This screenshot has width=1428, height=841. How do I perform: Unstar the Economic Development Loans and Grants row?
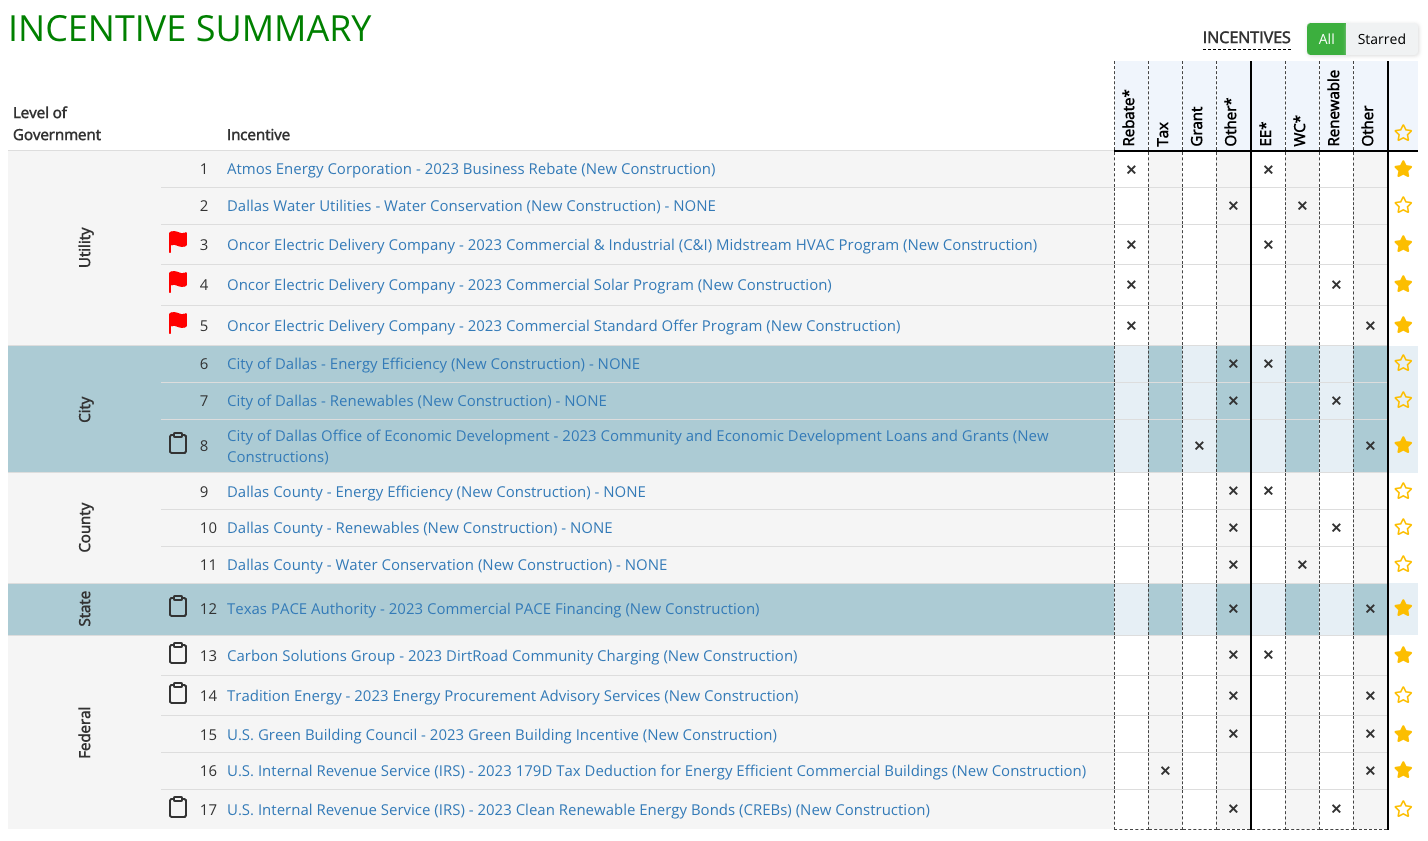coord(1403,445)
